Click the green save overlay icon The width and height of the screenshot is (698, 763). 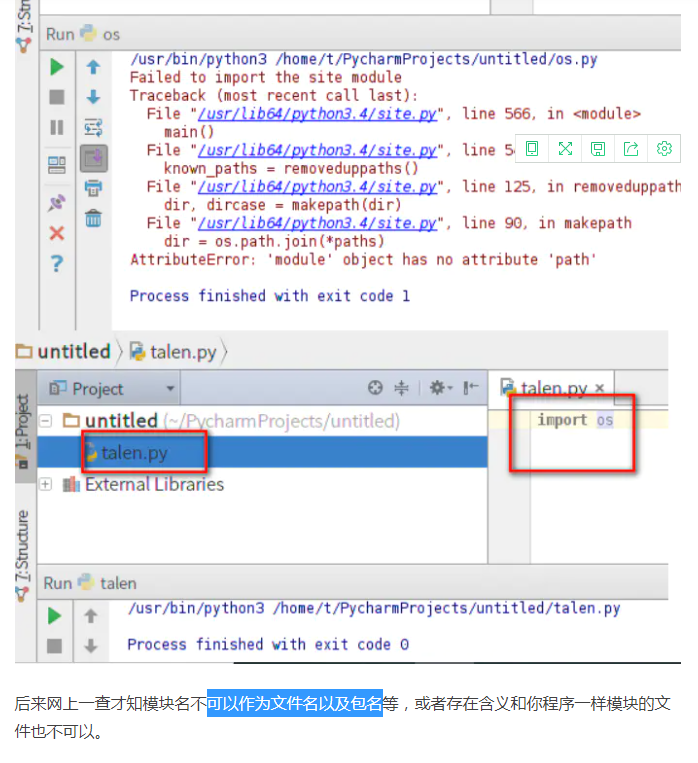tap(598, 148)
